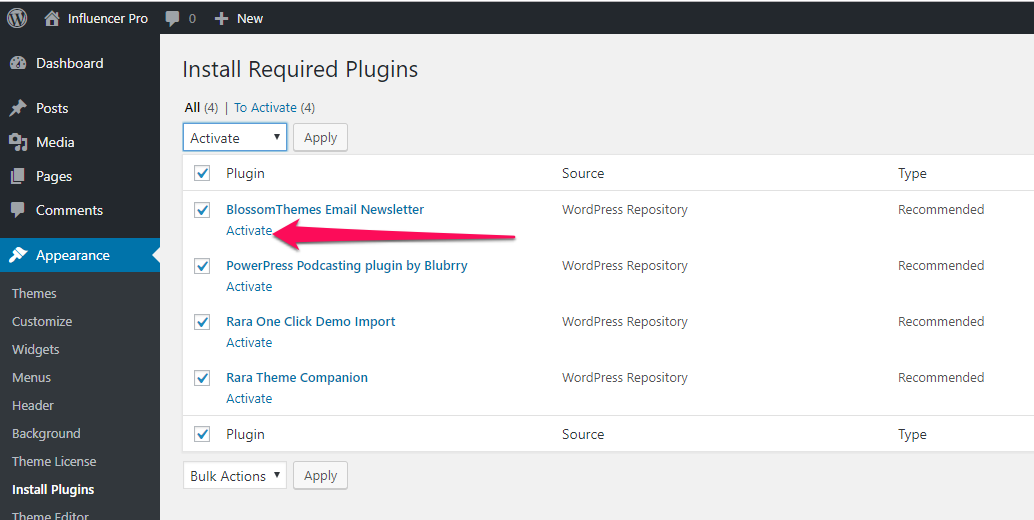
Task: Click the bottom Apply button
Action: [x=320, y=476]
